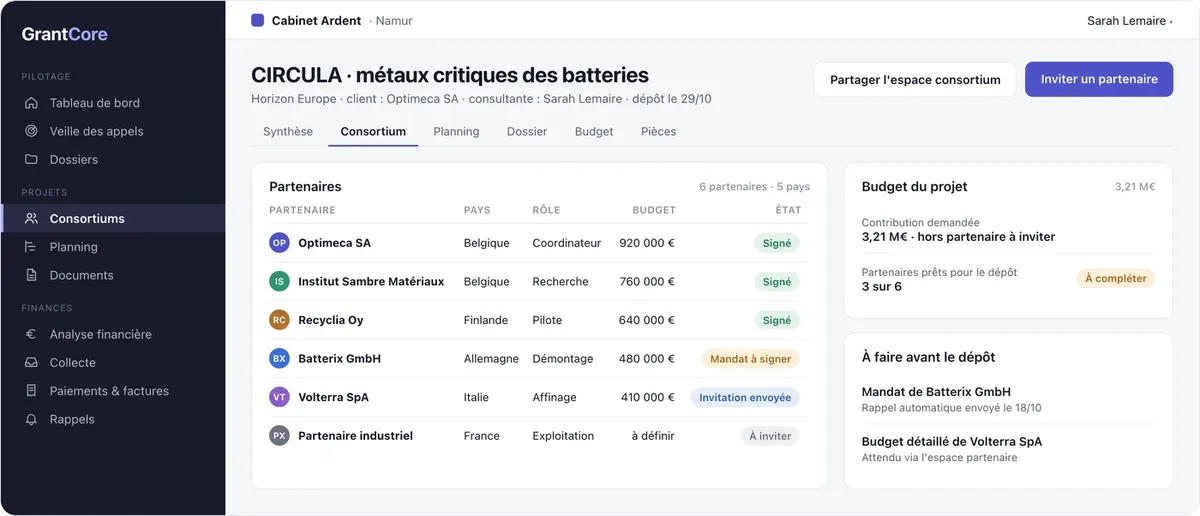Go to the Pièces tab
Viewport: 1200px width, 516px height.
tap(659, 131)
